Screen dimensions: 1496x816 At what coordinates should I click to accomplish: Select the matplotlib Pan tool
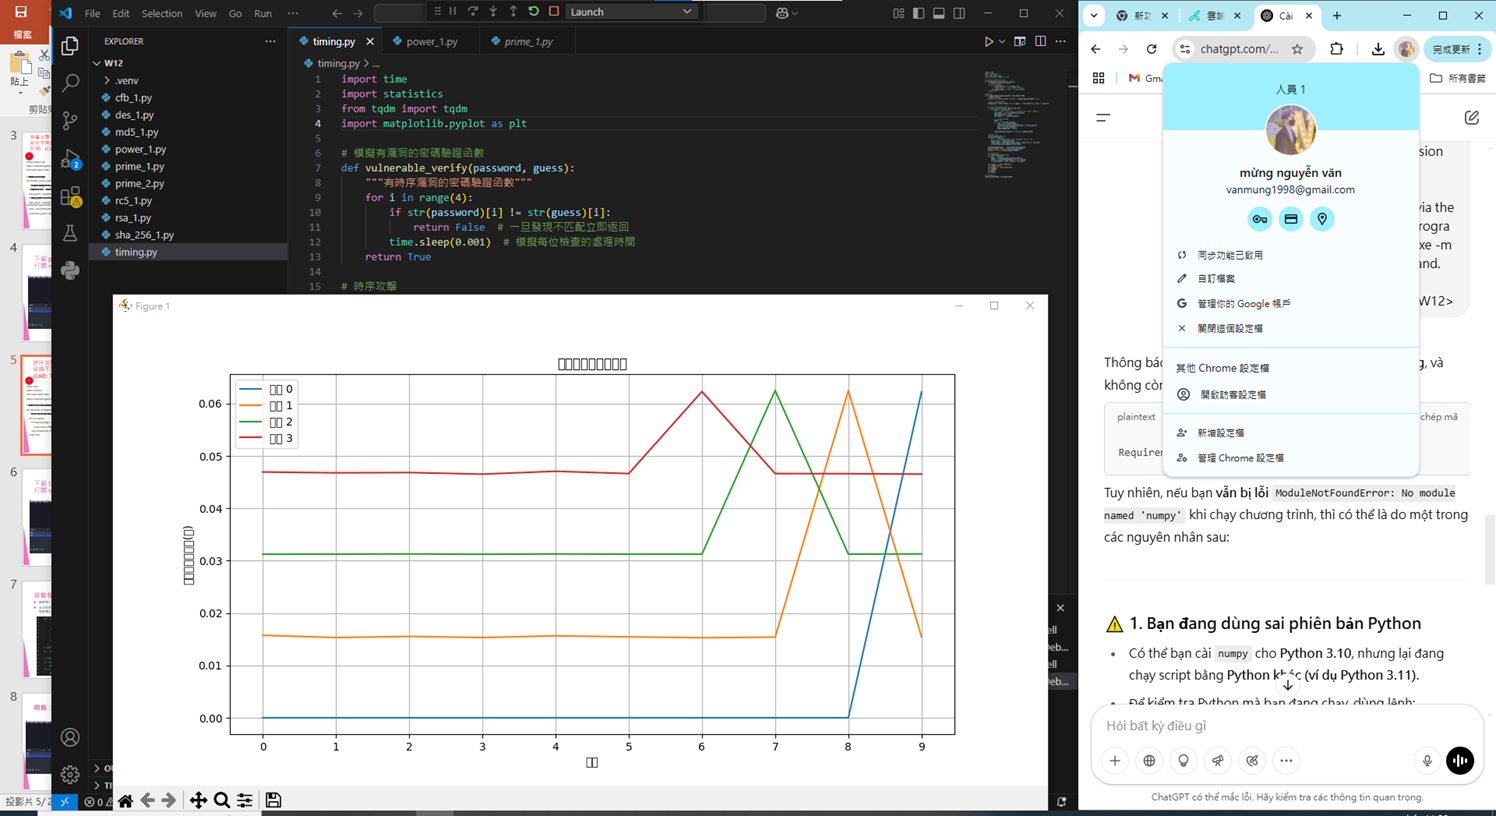click(x=198, y=800)
